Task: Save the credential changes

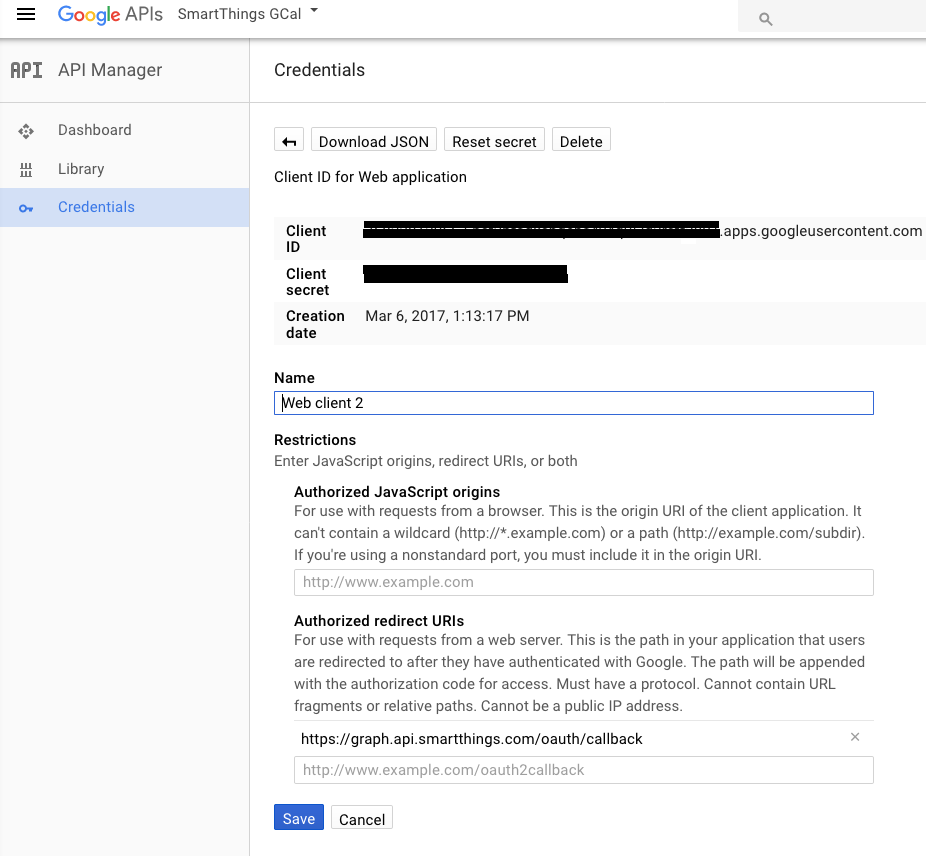Action: [298, 818]
